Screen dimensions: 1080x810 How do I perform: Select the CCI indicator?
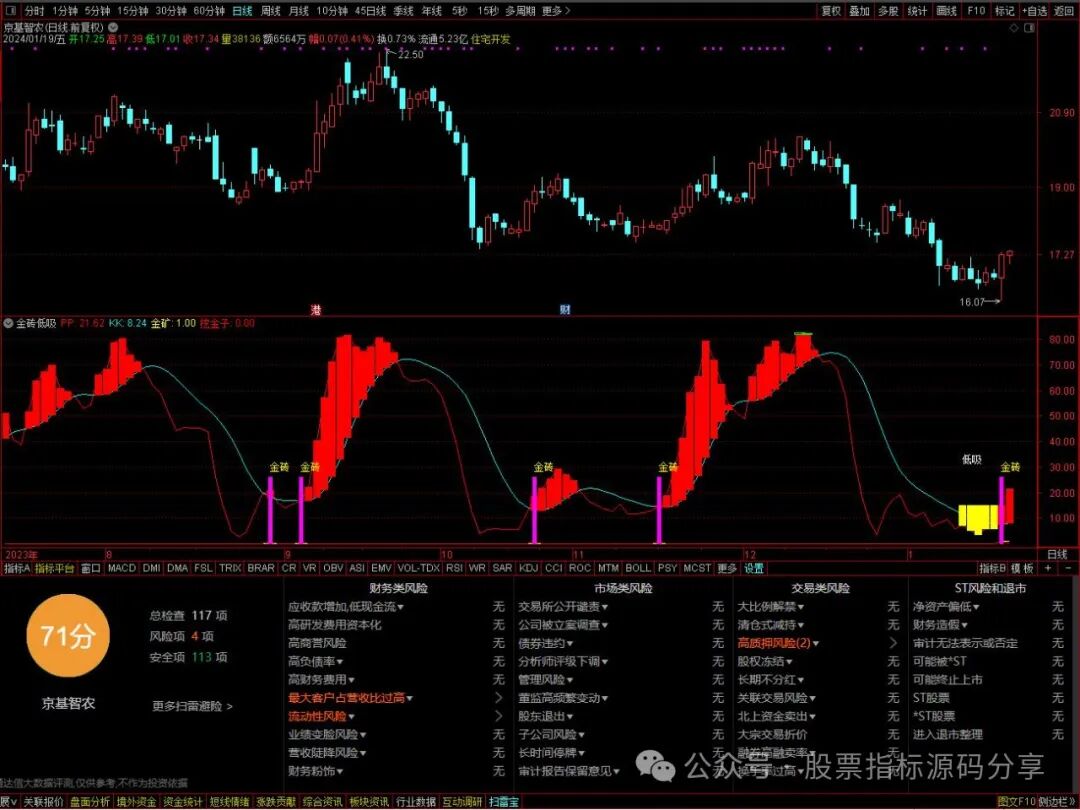553,568
